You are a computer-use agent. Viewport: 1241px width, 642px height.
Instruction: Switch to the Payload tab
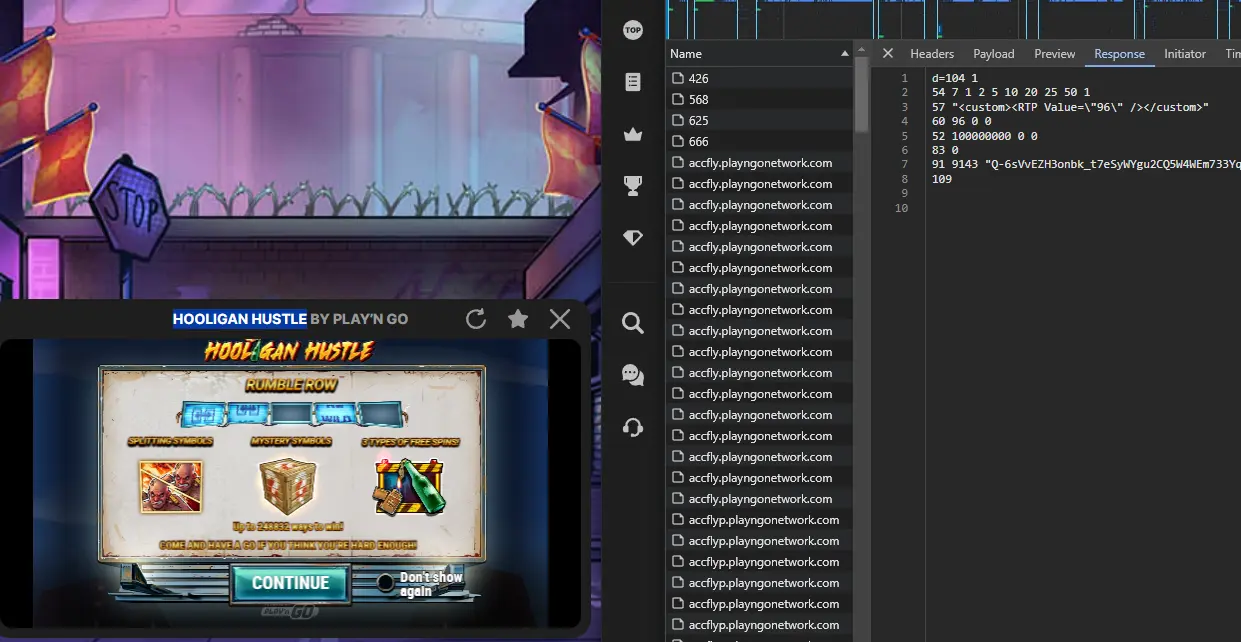tap(994, 54)
